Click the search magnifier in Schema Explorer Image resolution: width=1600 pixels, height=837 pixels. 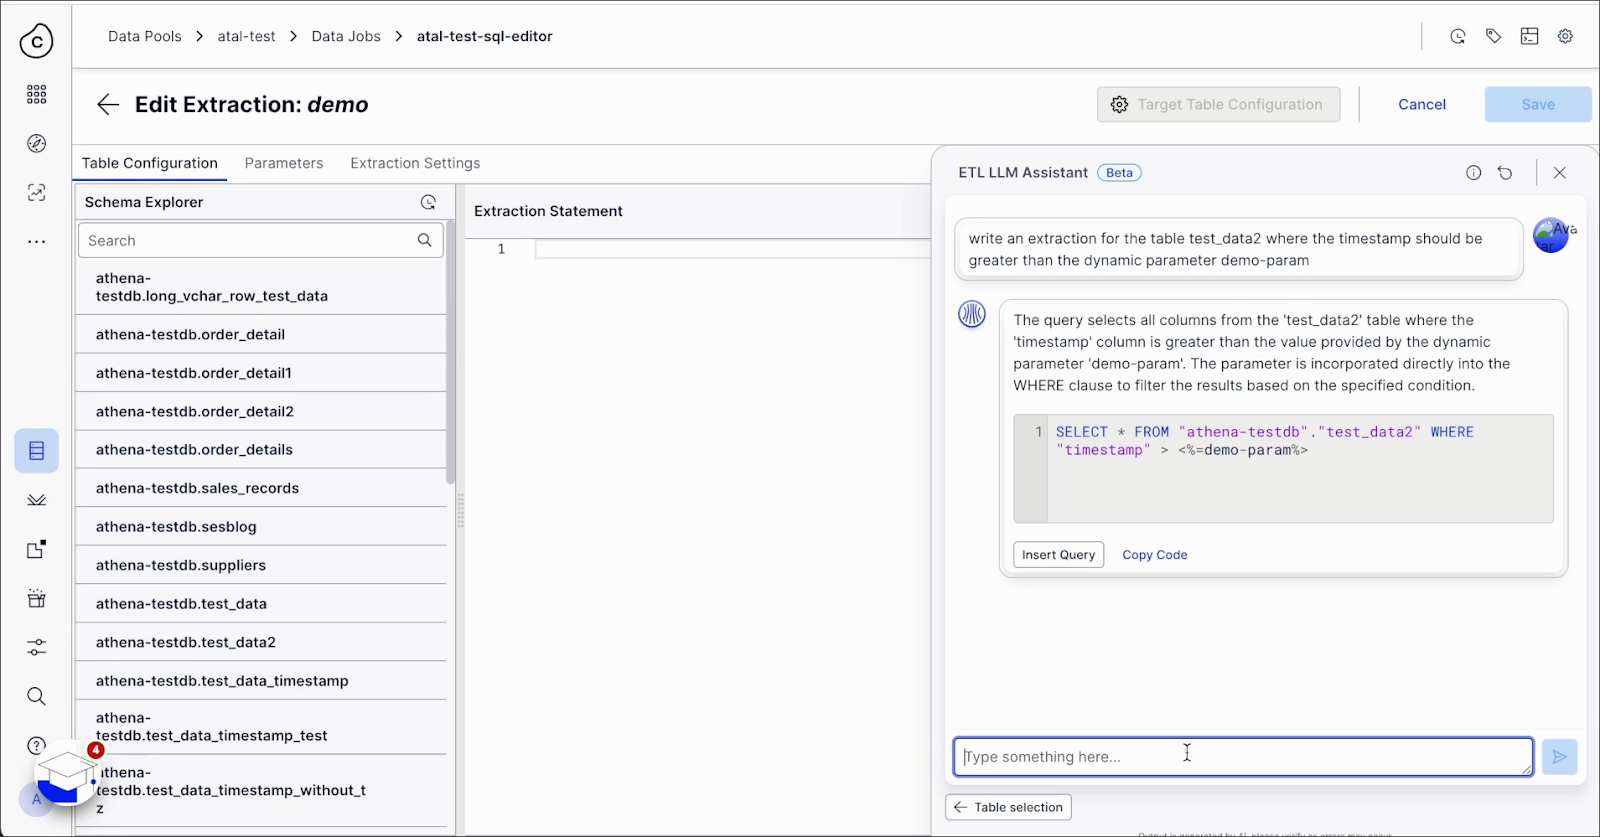tap(425, 240)
